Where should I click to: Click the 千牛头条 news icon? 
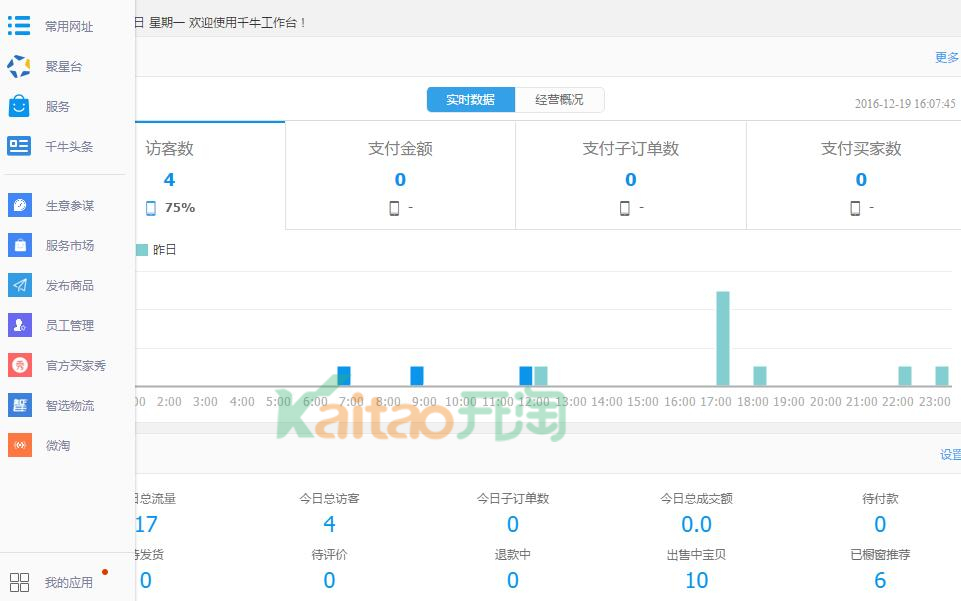pyautogui.click(x=19, y=146)
